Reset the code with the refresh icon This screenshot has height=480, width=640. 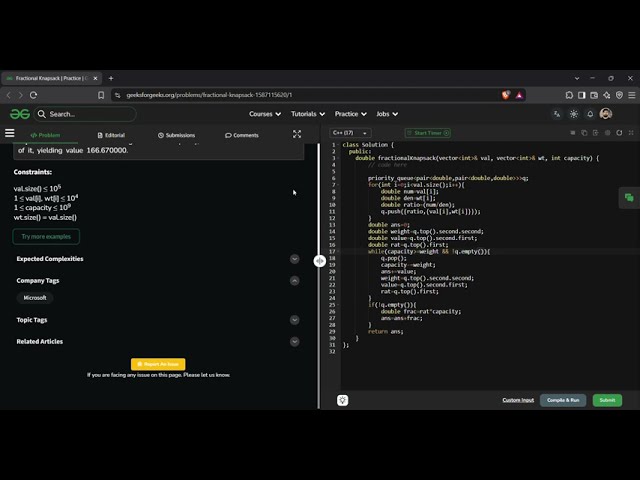619,133
